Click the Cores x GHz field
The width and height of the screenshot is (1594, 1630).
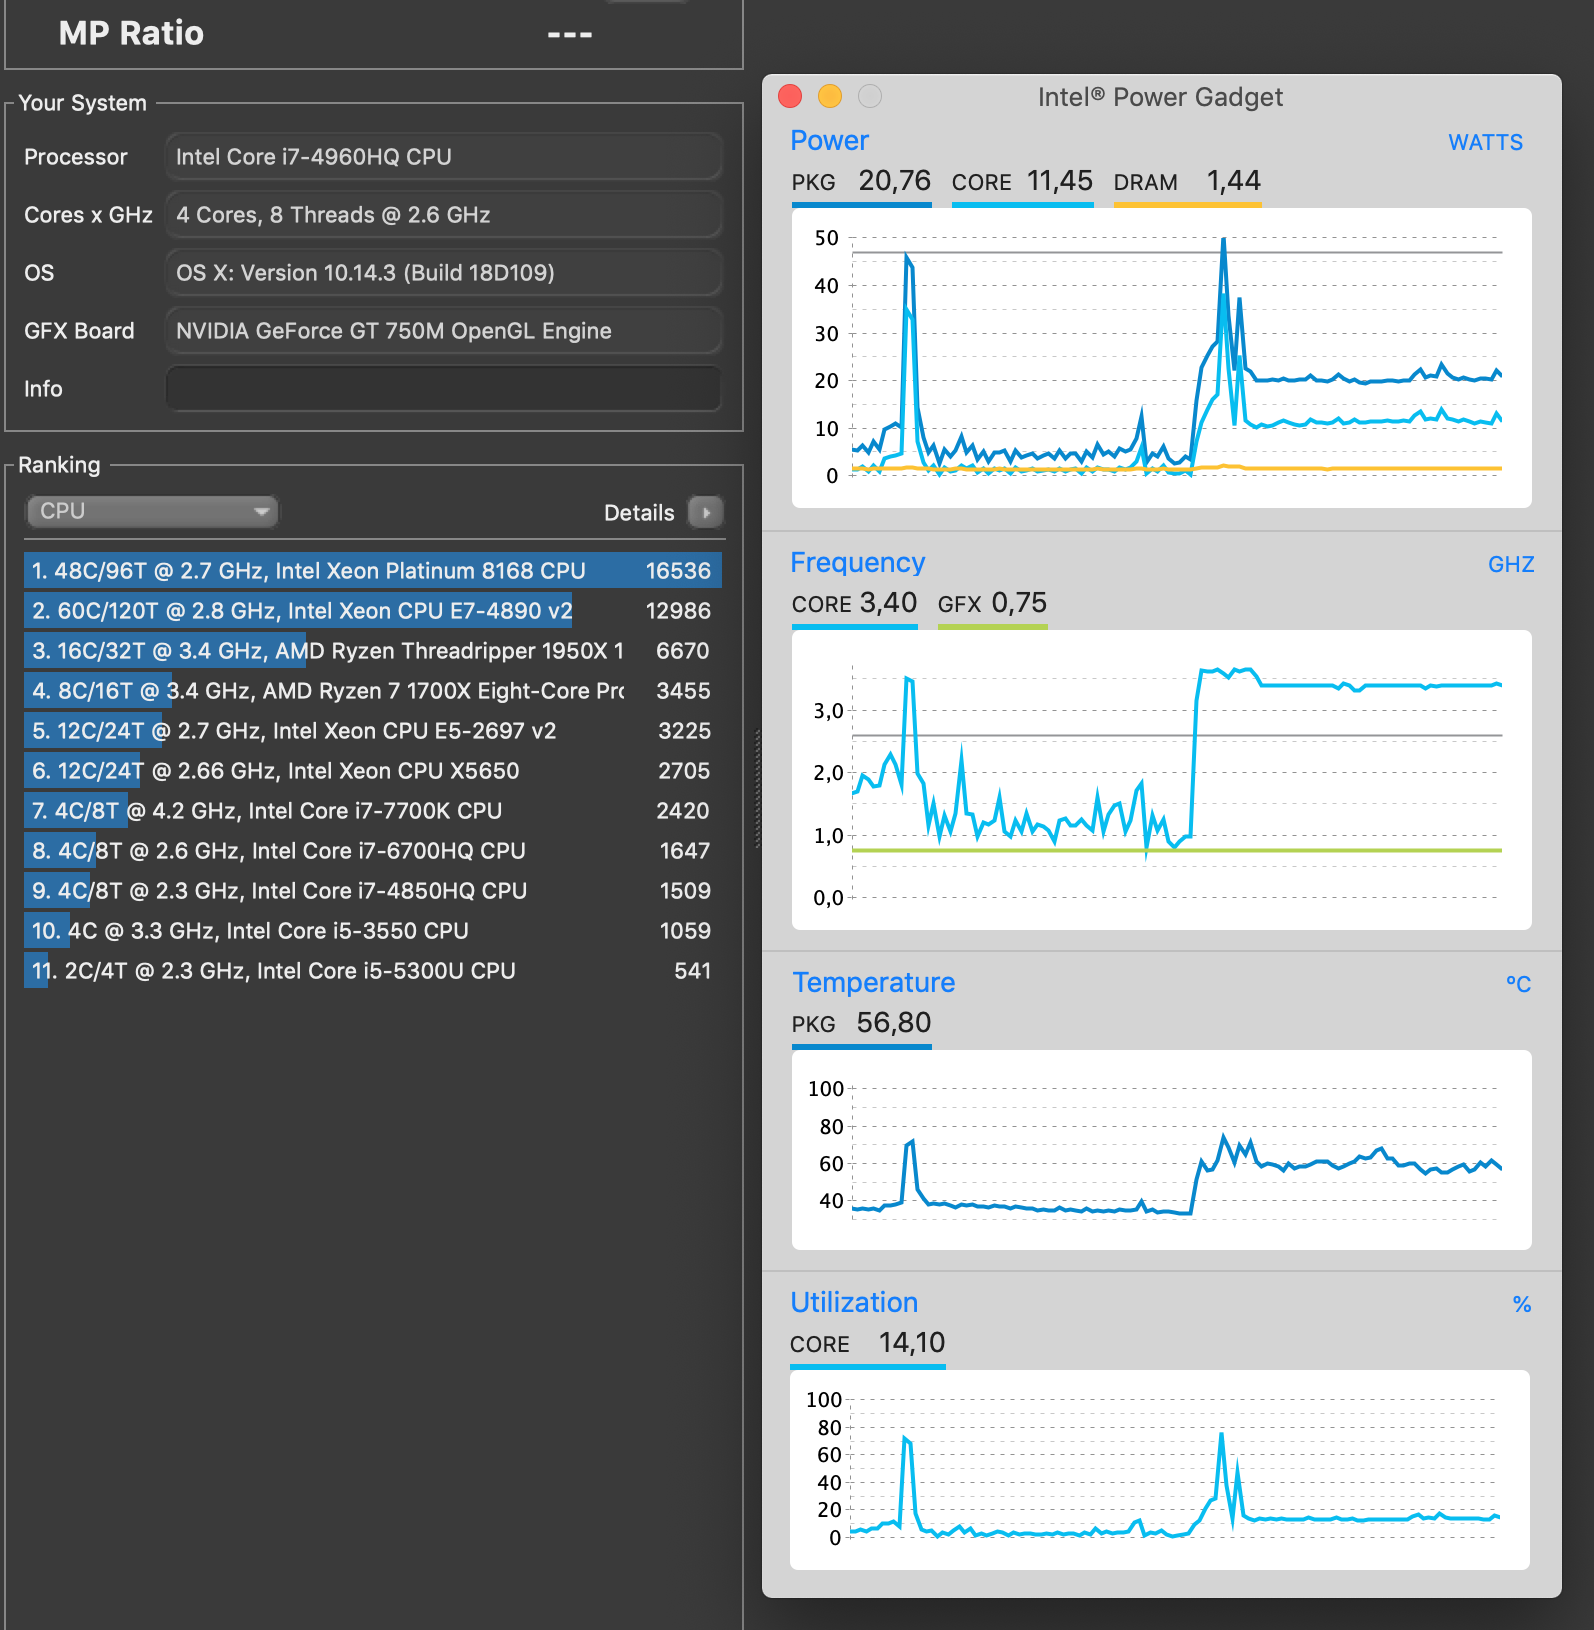443,215
